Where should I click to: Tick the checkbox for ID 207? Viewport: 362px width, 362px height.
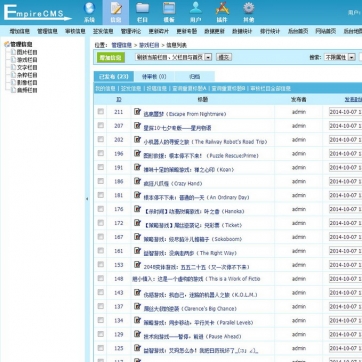pyautogui.click(x=101, y=125)
